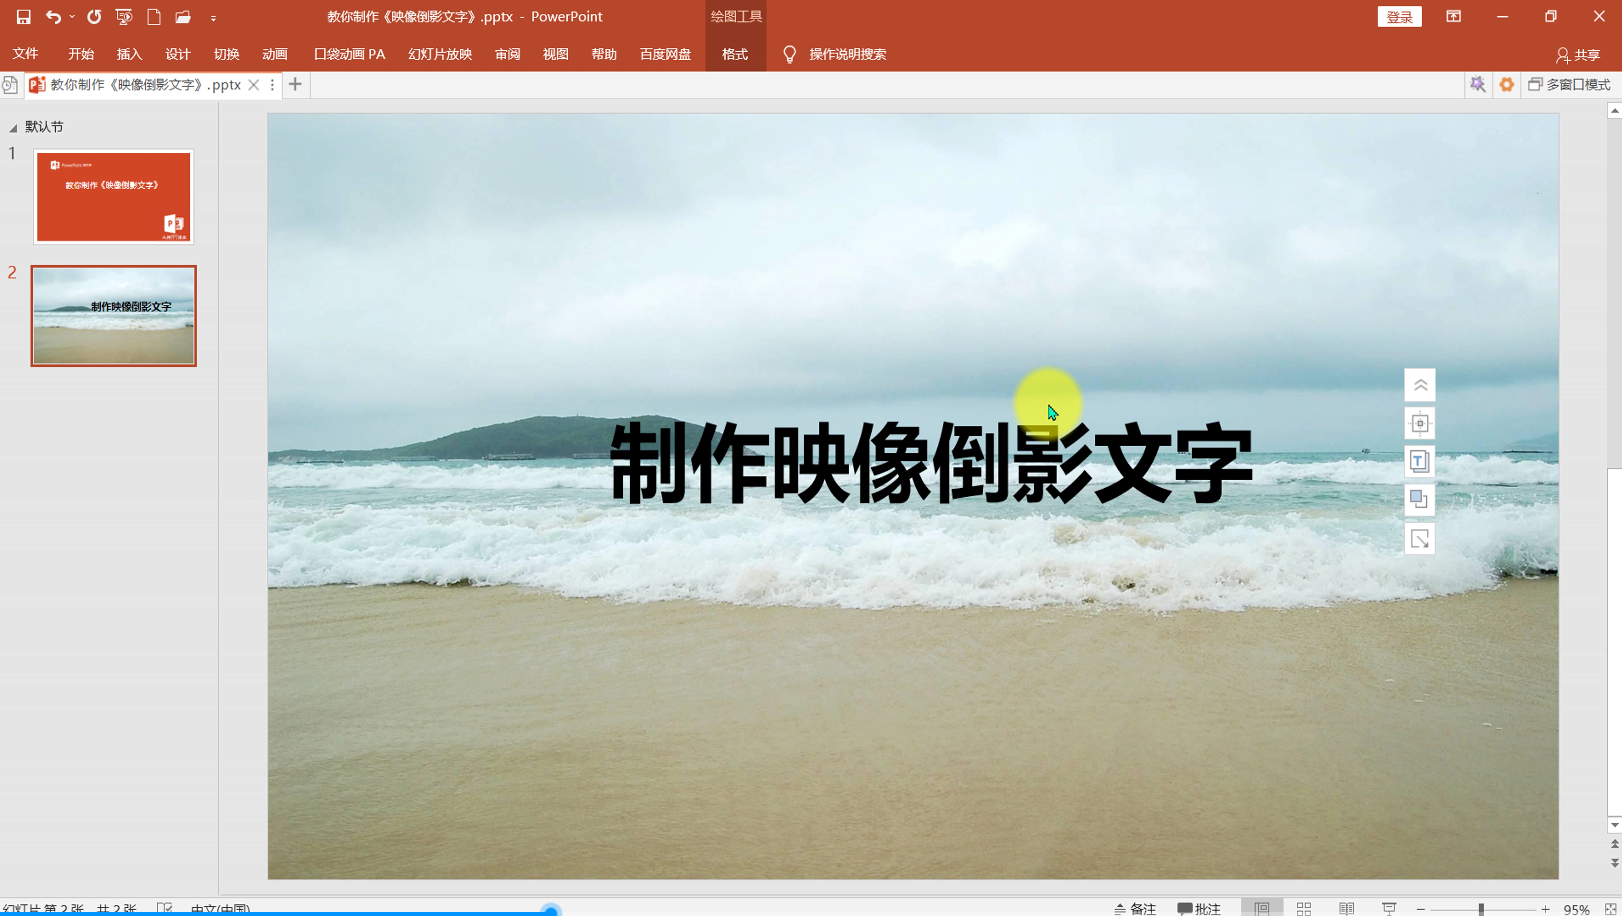Click the vertical scrollbar down arrow
This screenshot has width=1622, height=916.
[1614, 825]
